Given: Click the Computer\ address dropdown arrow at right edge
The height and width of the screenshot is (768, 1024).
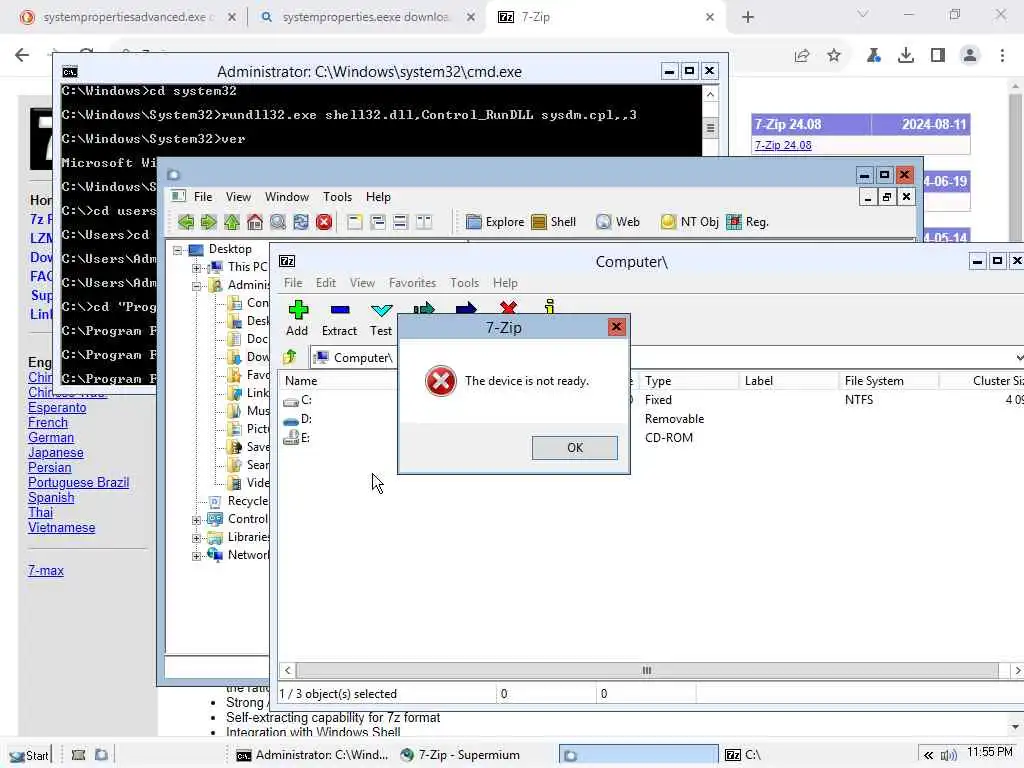Looking at the screenshot, I should click(1019, 357).
